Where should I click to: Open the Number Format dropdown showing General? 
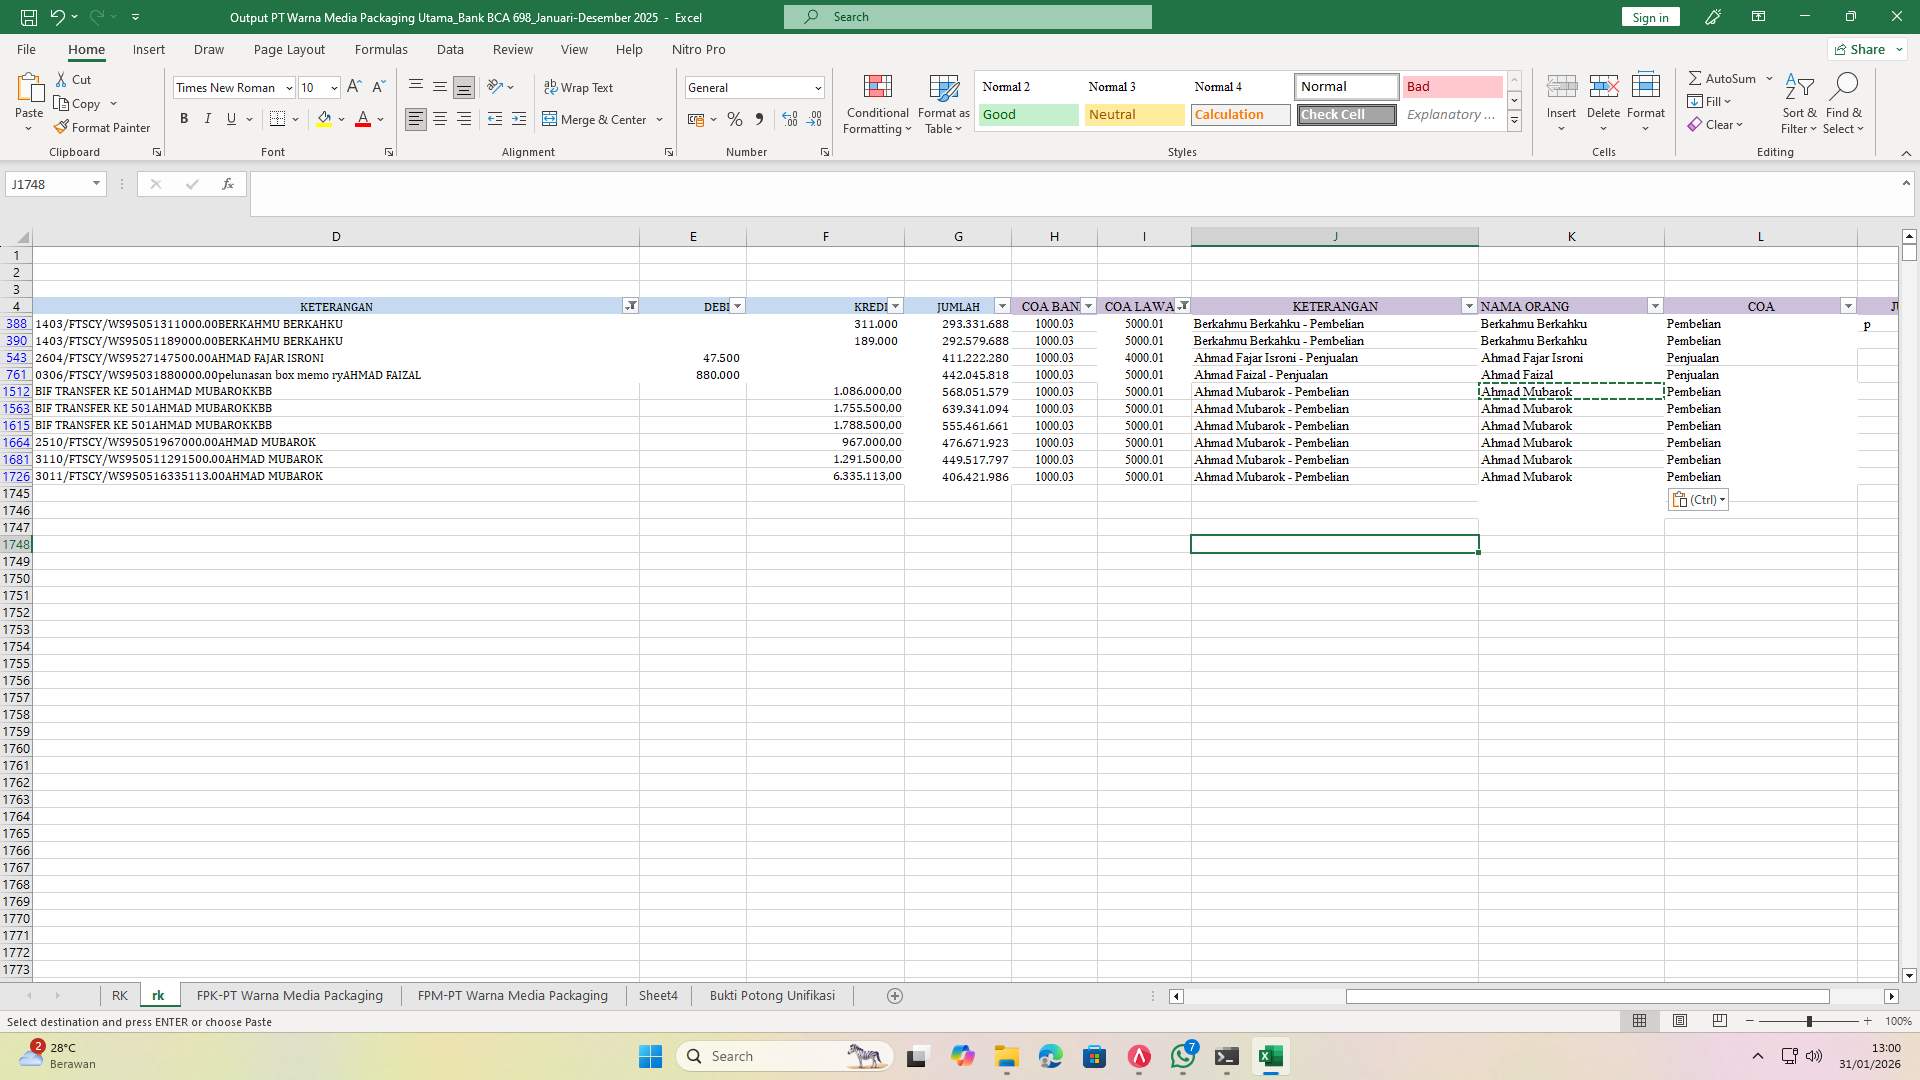[818, 88]
